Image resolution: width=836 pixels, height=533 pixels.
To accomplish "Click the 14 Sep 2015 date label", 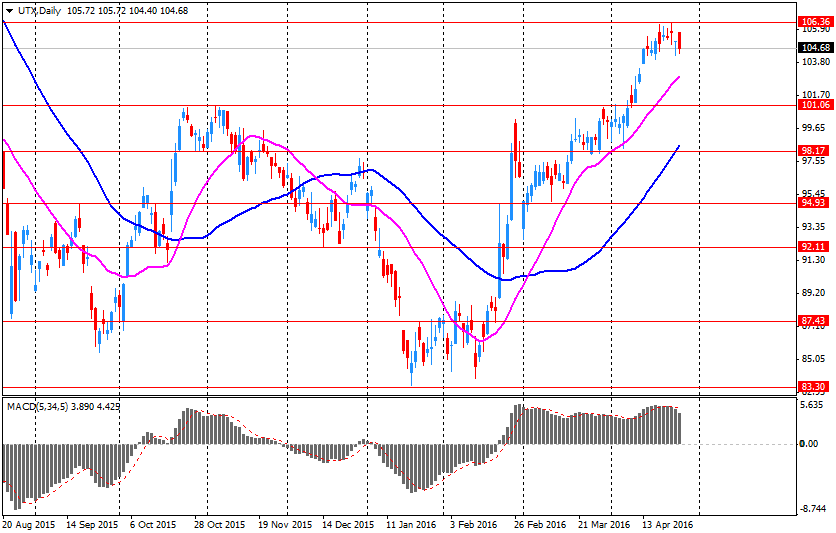I will point(92,524).
